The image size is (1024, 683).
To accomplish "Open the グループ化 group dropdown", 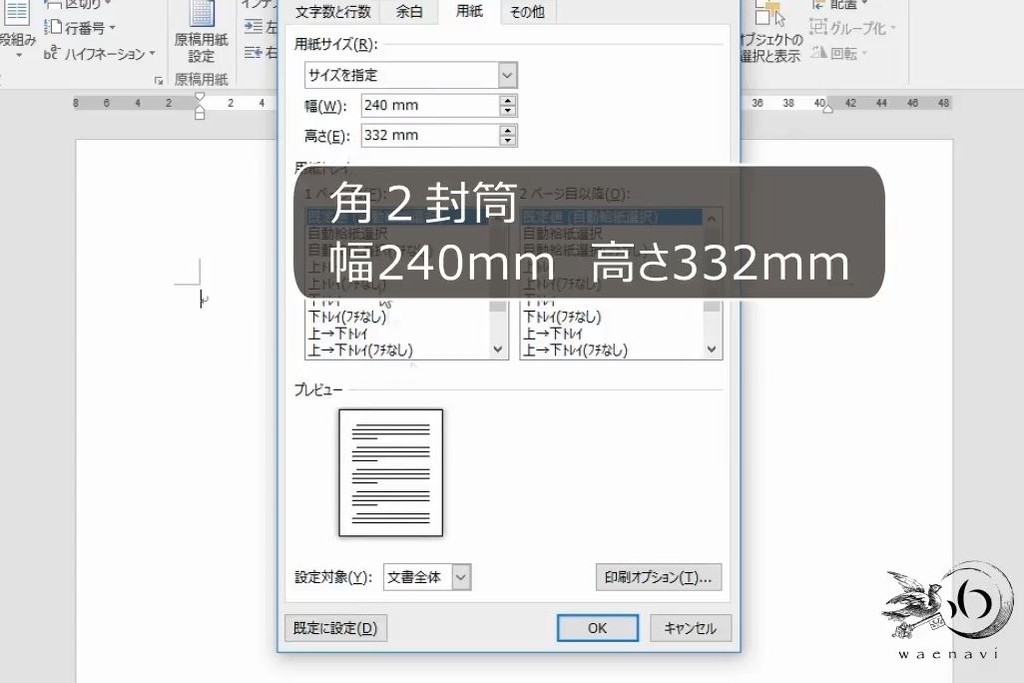I will (x=852, y=28).
